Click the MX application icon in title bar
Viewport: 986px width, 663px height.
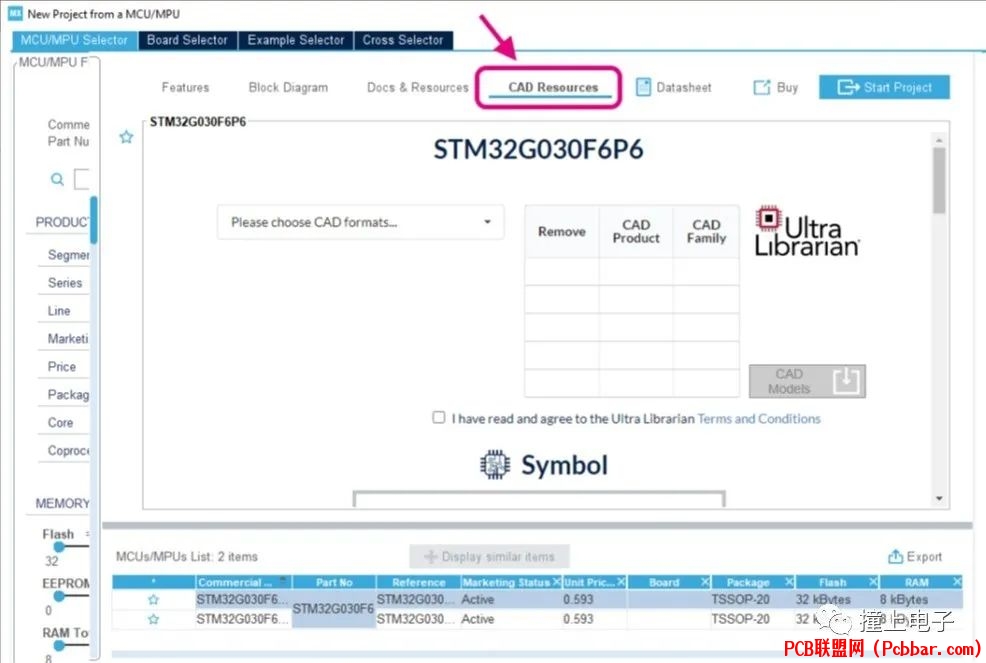point(15,13)
